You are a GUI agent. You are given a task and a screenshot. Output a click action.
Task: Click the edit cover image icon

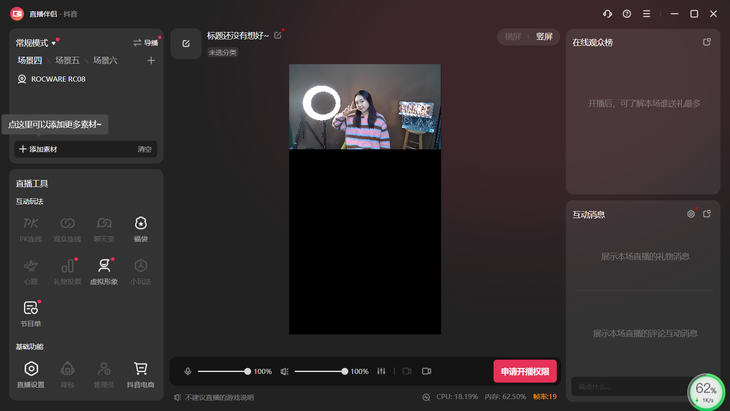(x=186, y=43)
